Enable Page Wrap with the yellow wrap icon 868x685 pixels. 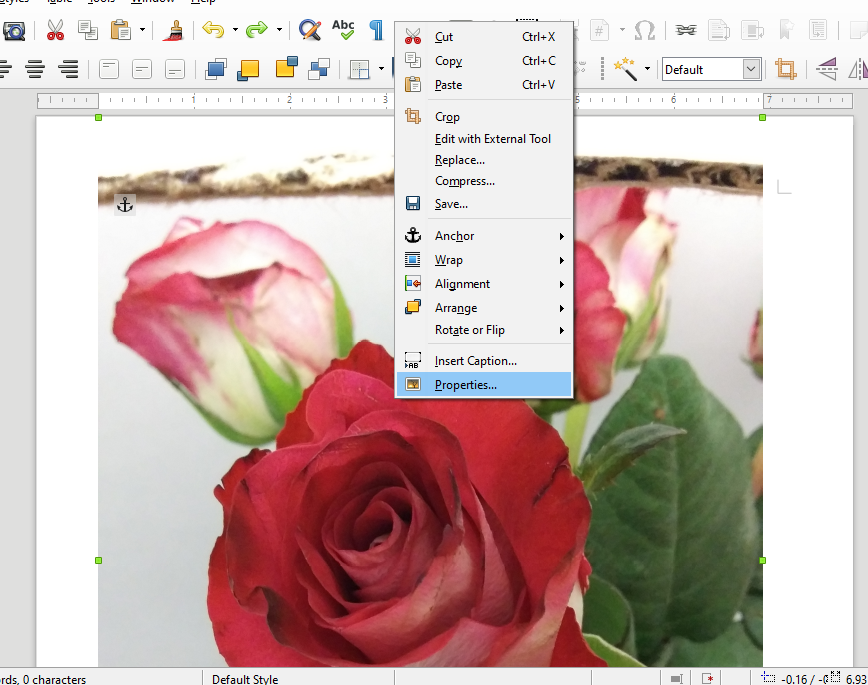(251, 68)
